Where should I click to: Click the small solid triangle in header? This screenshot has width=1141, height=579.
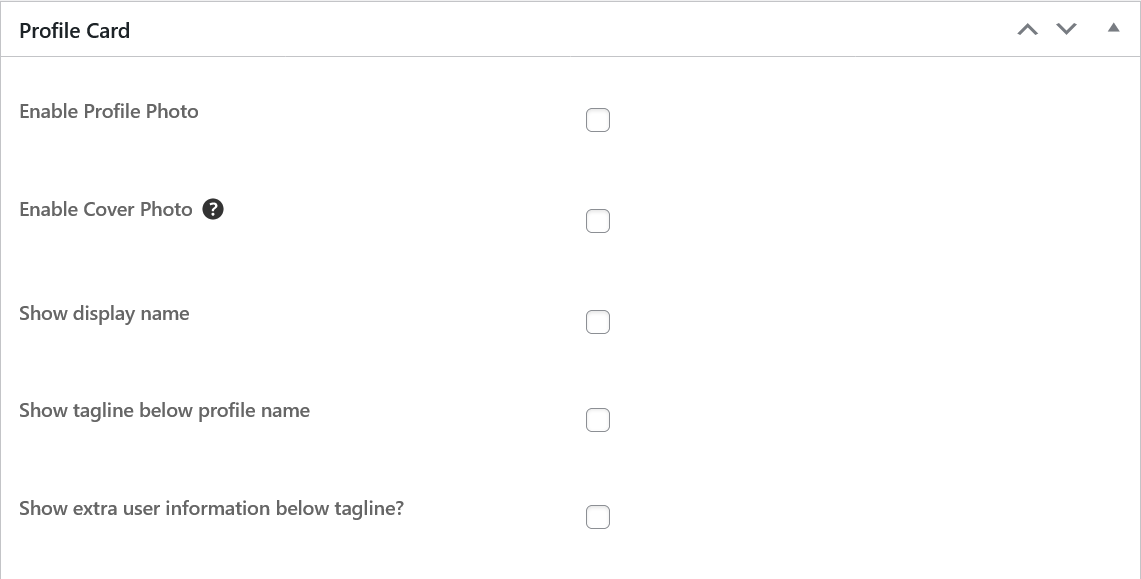point(1113,28)
